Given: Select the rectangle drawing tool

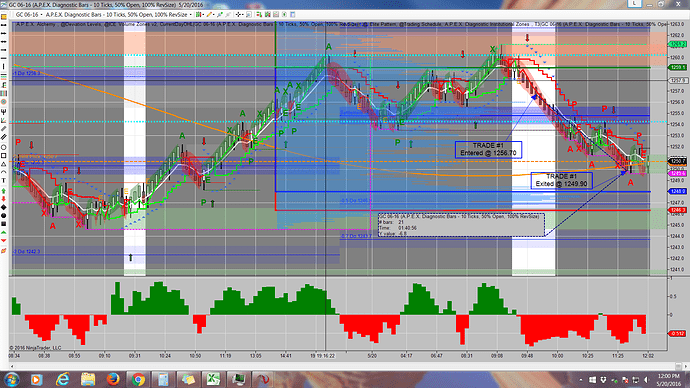Looking at the screenshot, I should point(4,155).
